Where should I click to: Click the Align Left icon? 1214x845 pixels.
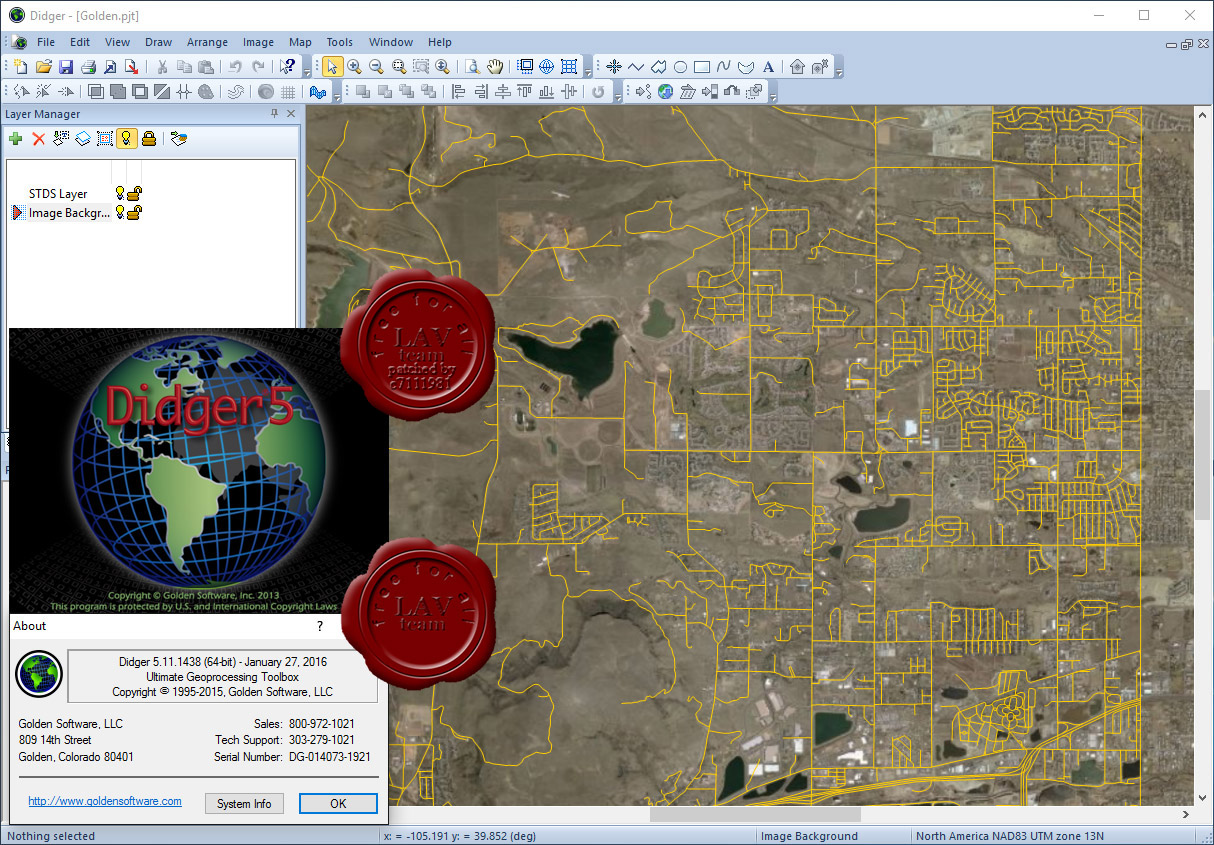459,91
